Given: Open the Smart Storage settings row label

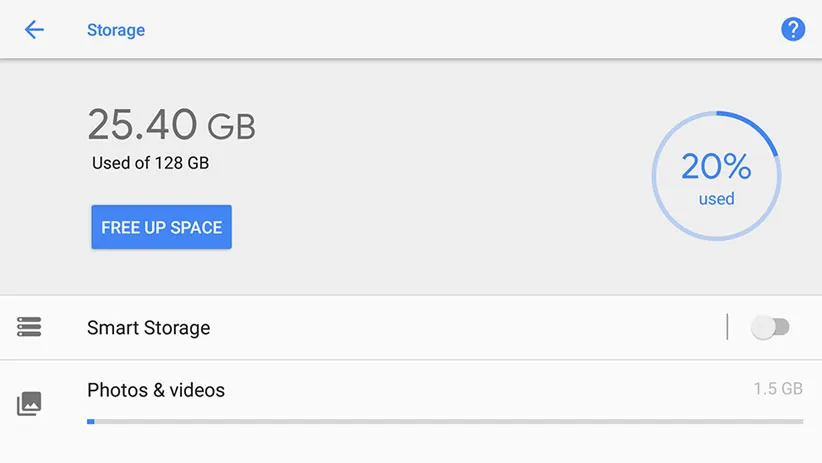Looking at the screenshot, I should pyautogui.click(x=148, y=328).
